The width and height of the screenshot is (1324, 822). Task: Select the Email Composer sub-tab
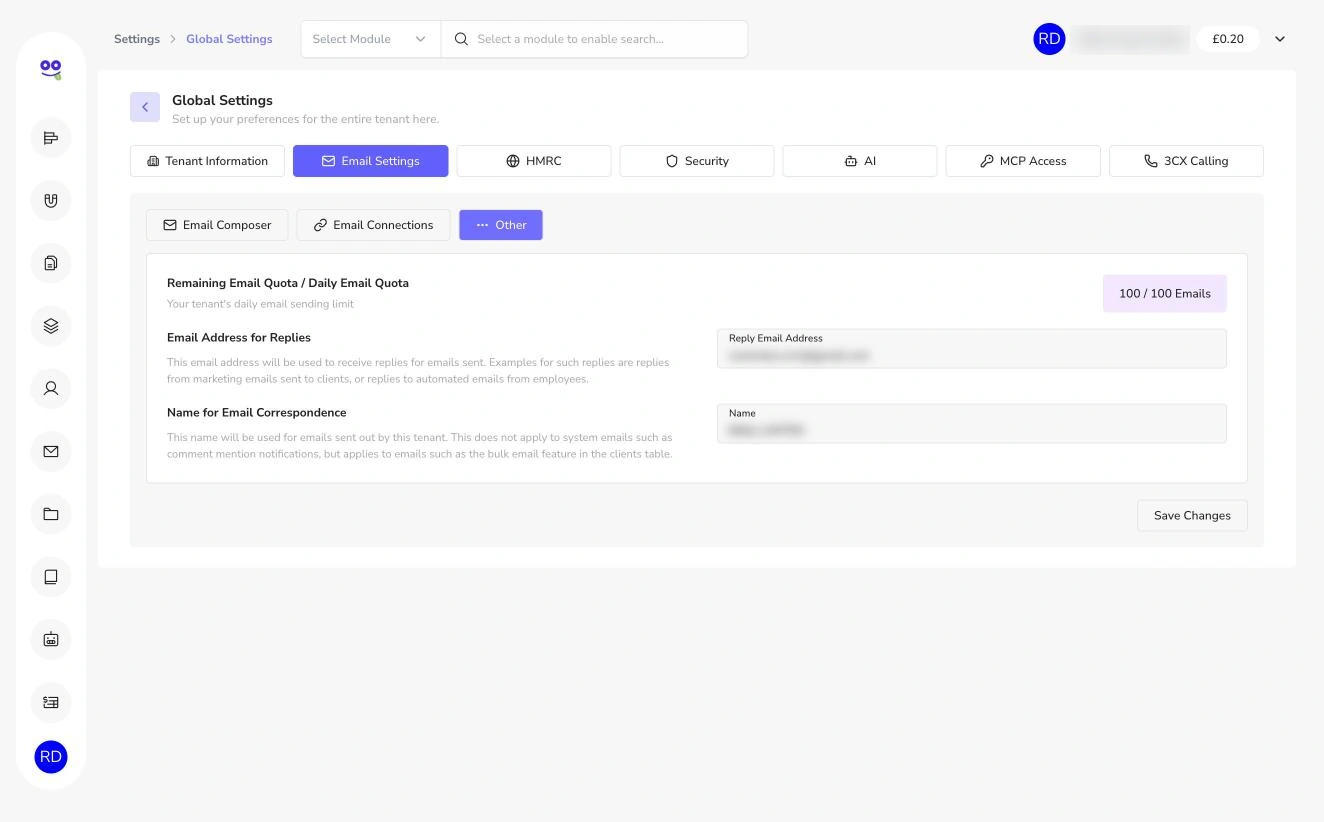click(217, 225)
